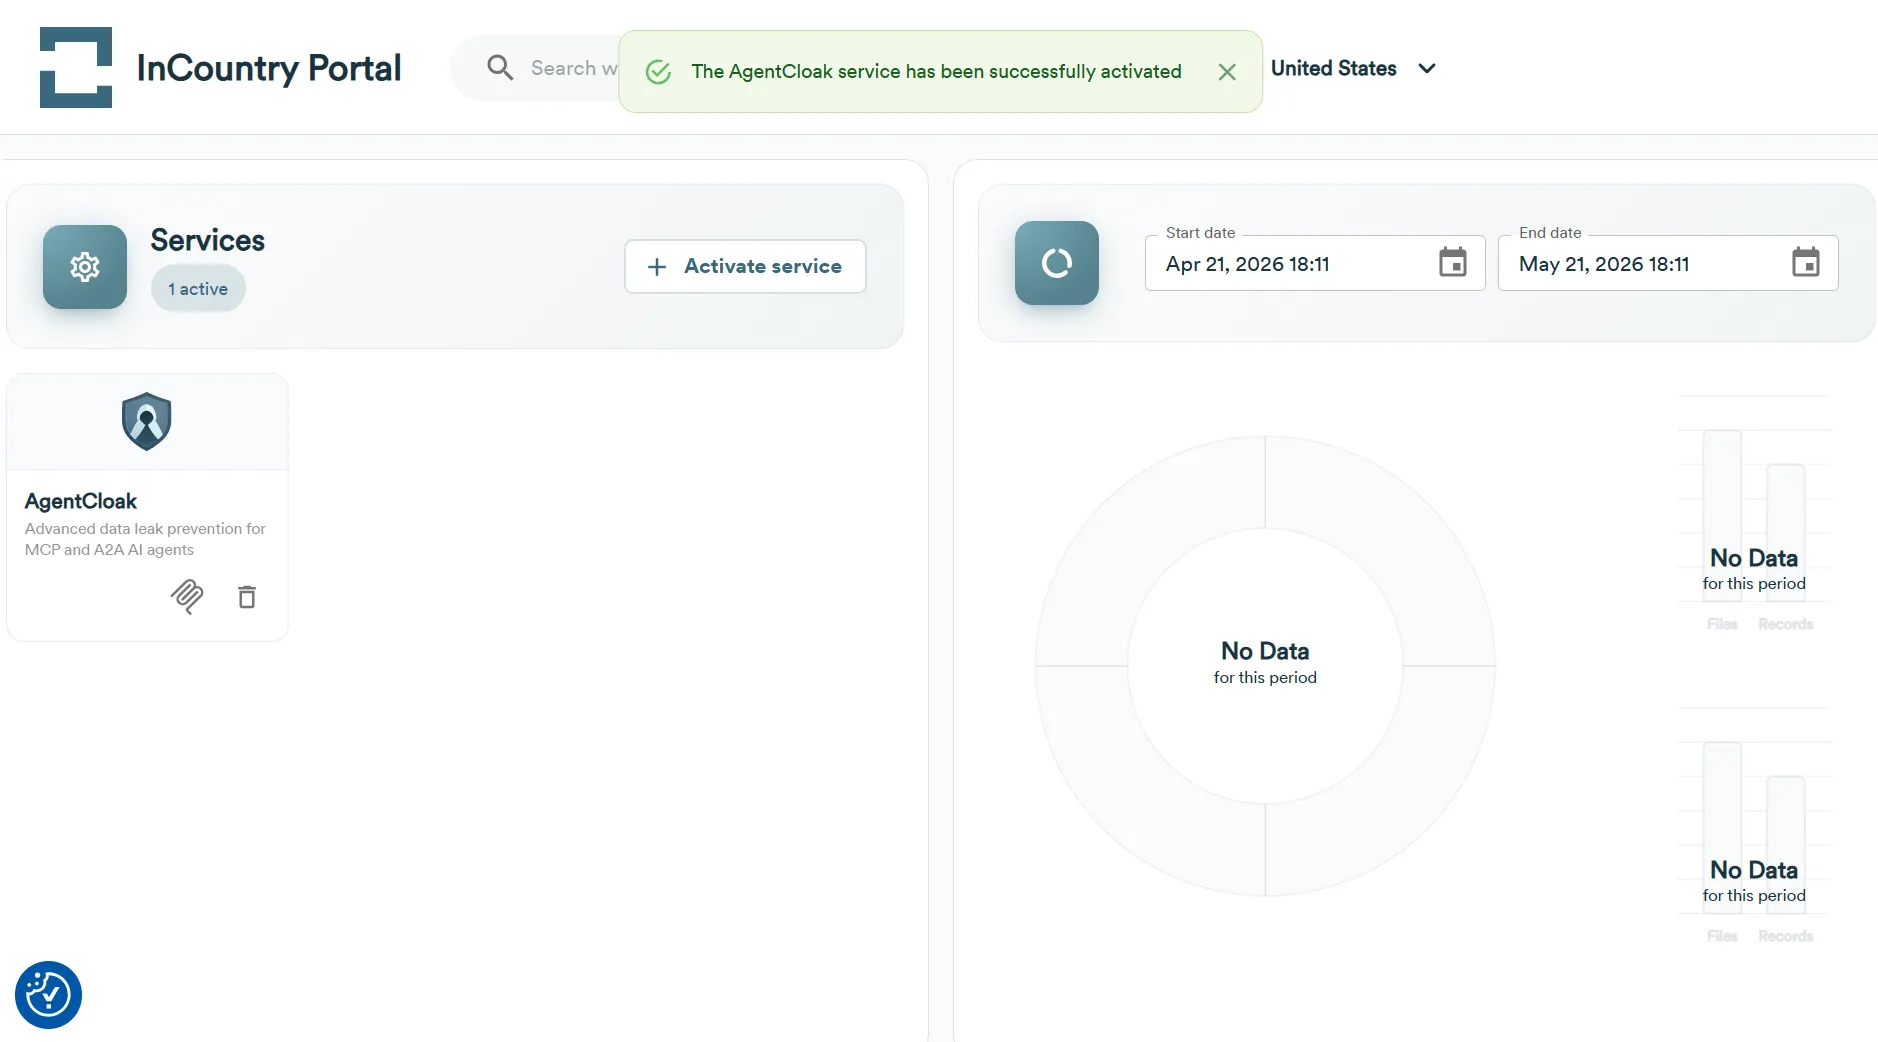This screenshot has height=1042, width=1878.
Task: Click the Services gear icon
Action: (85, 267)
